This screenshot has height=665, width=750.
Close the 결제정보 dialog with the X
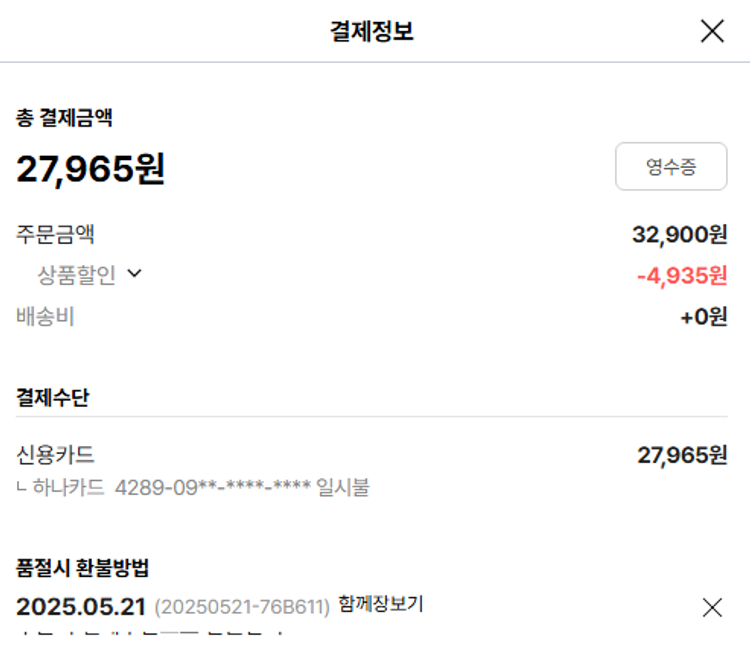tap(712, 32)
